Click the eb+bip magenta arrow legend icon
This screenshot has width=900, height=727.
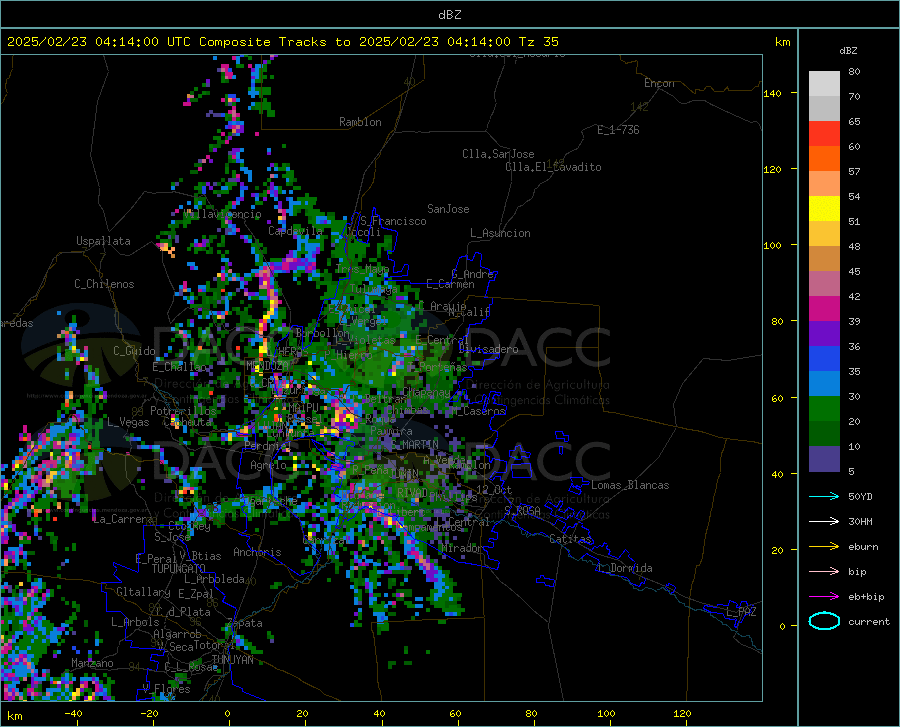[x=824, y=597]
